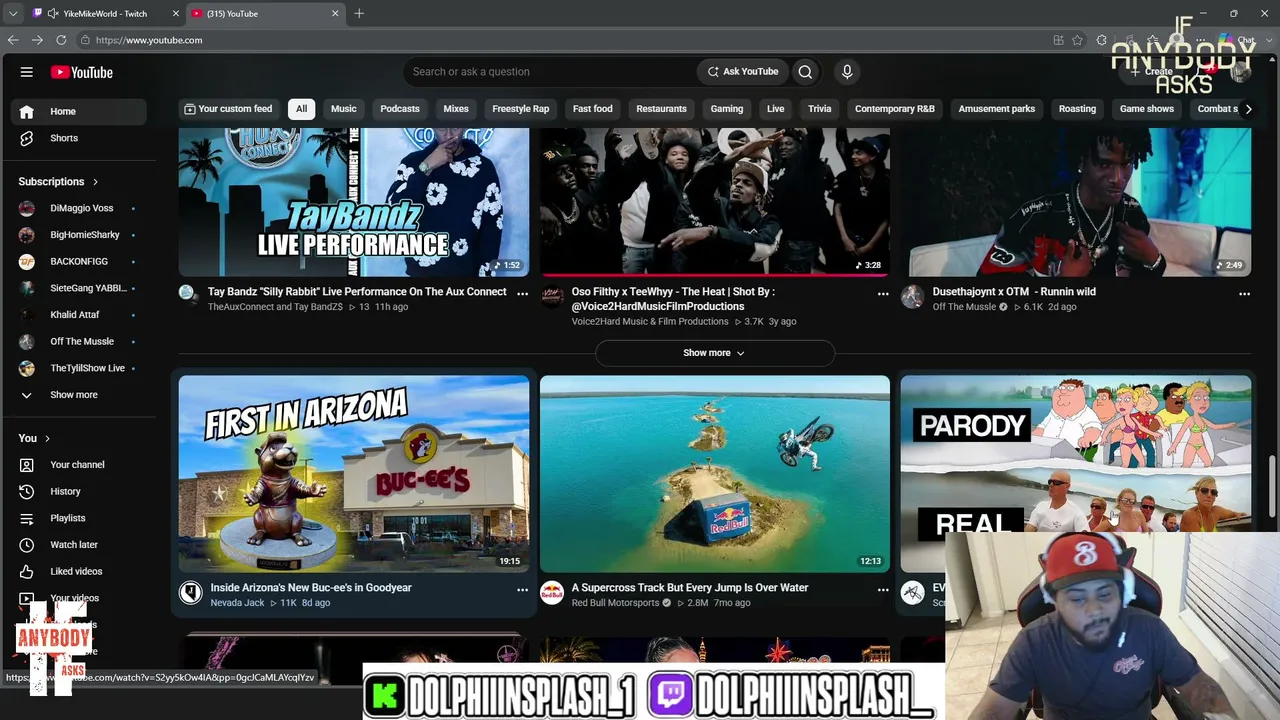Image resolution: width=1280 pixels, height=720 pixels.
Task: Open more actions for Runnin wild video
Action: (1244, 294)
